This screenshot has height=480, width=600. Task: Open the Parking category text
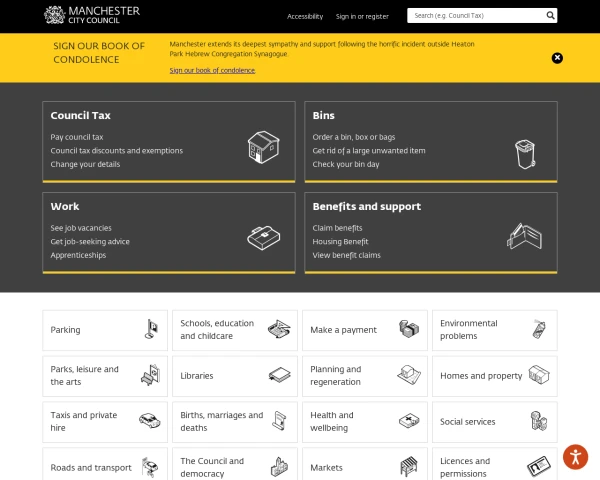[65, 330]
